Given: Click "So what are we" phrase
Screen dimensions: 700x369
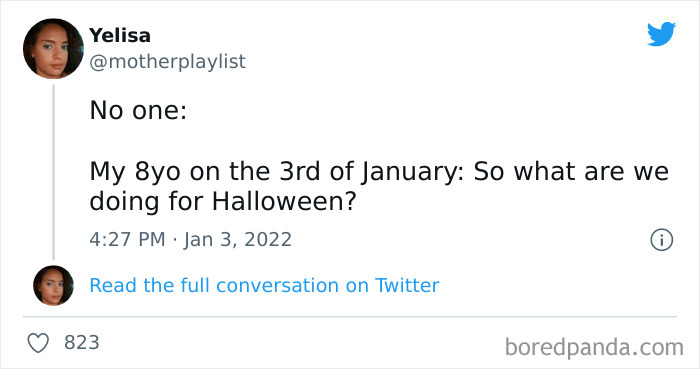Looking at the screenshot, I should click(x=571, y=171).
